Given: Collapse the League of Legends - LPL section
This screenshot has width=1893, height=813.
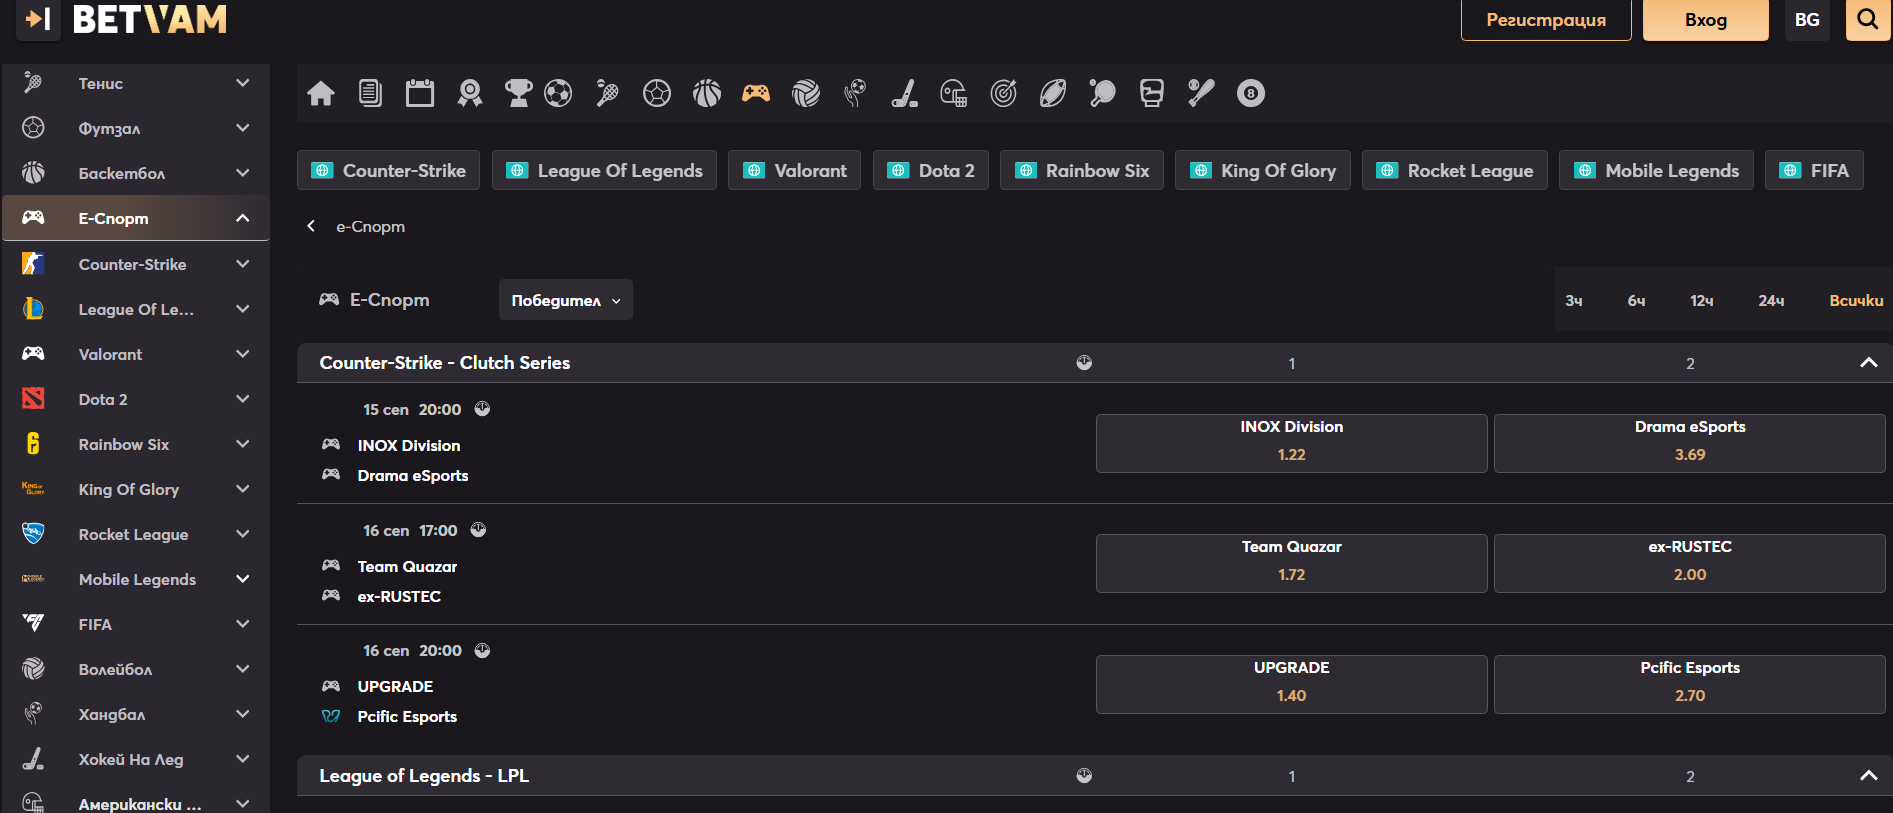Looking at the screenshot, I should click(1868, 776).
